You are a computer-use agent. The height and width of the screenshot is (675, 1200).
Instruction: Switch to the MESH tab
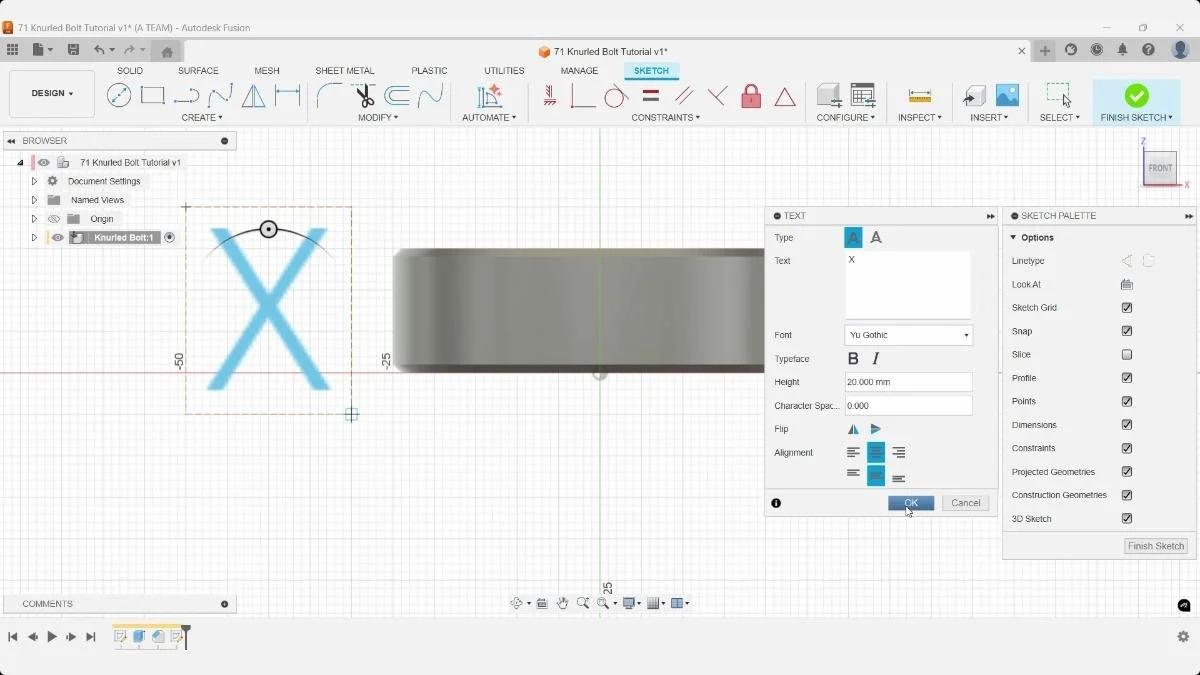coord(267,71)
